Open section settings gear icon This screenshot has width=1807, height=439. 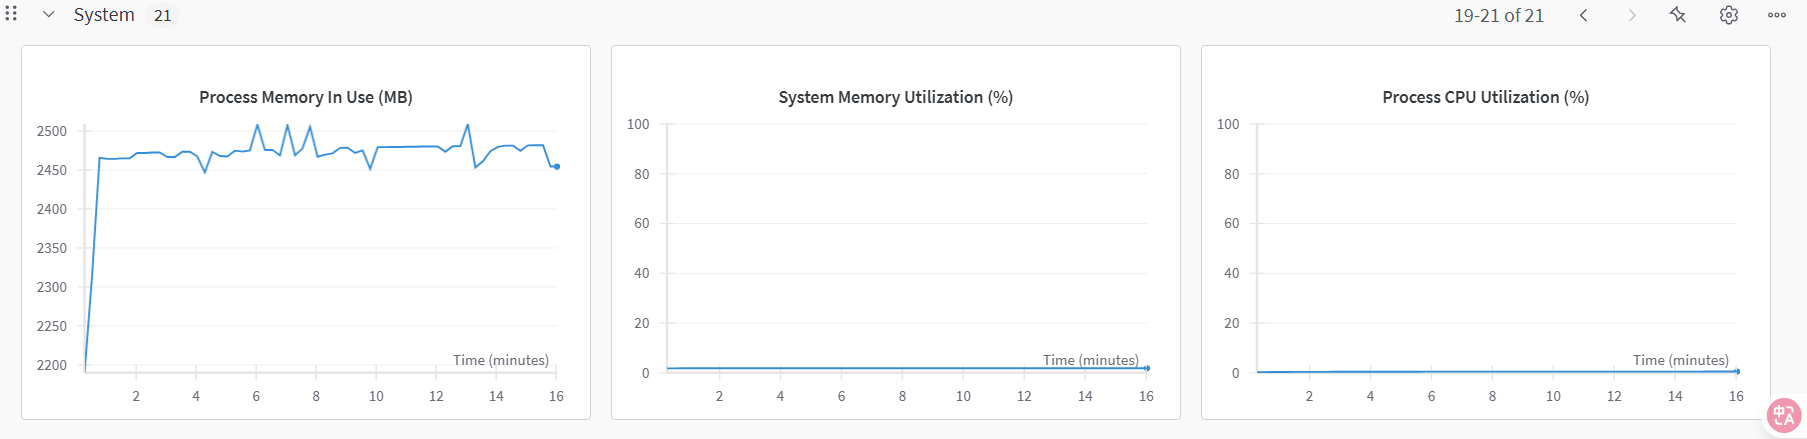[1729, 15]
